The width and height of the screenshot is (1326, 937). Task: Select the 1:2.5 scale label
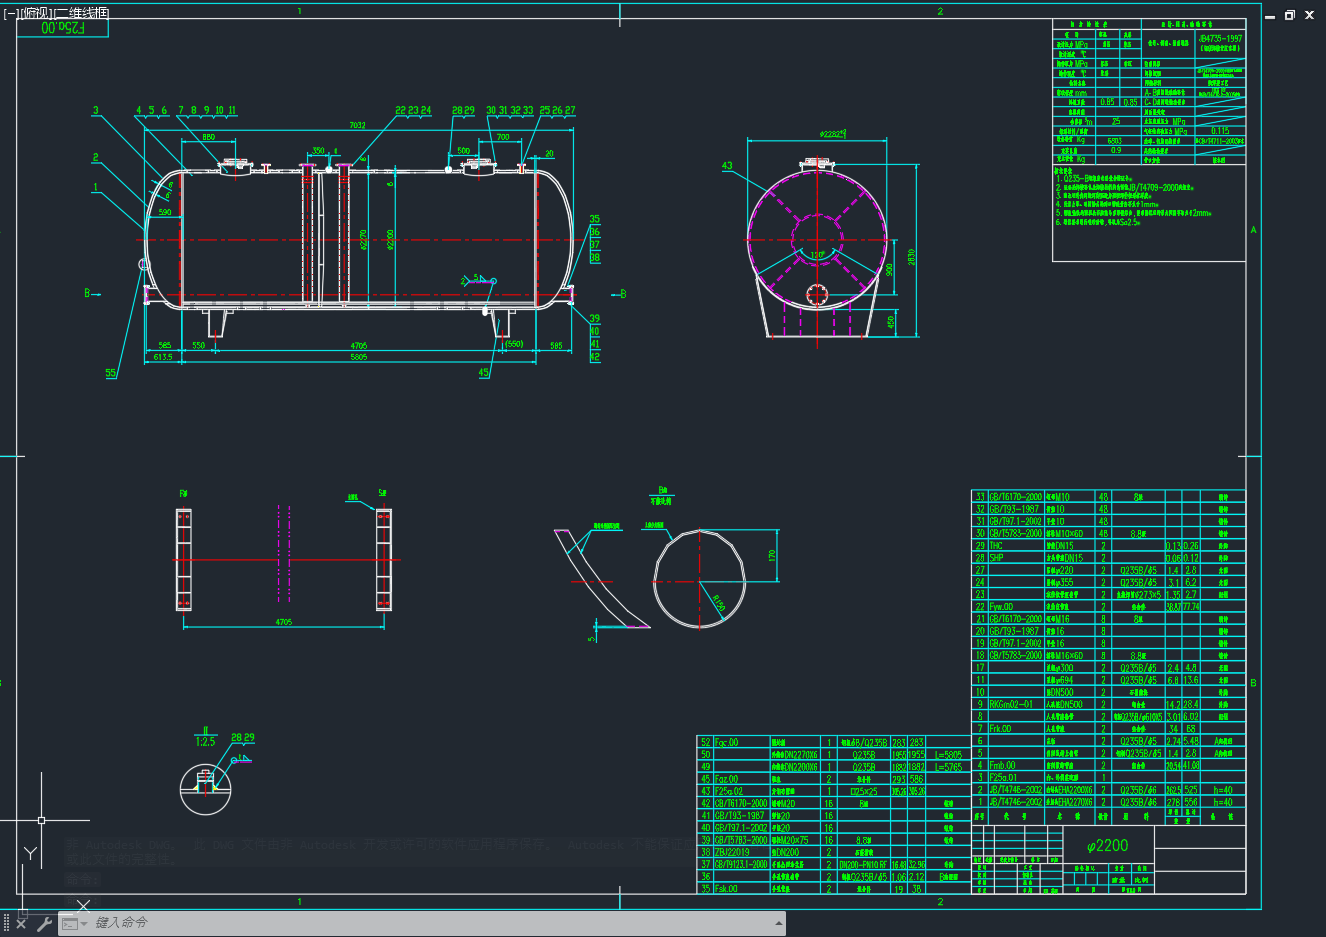pos(205,741)
